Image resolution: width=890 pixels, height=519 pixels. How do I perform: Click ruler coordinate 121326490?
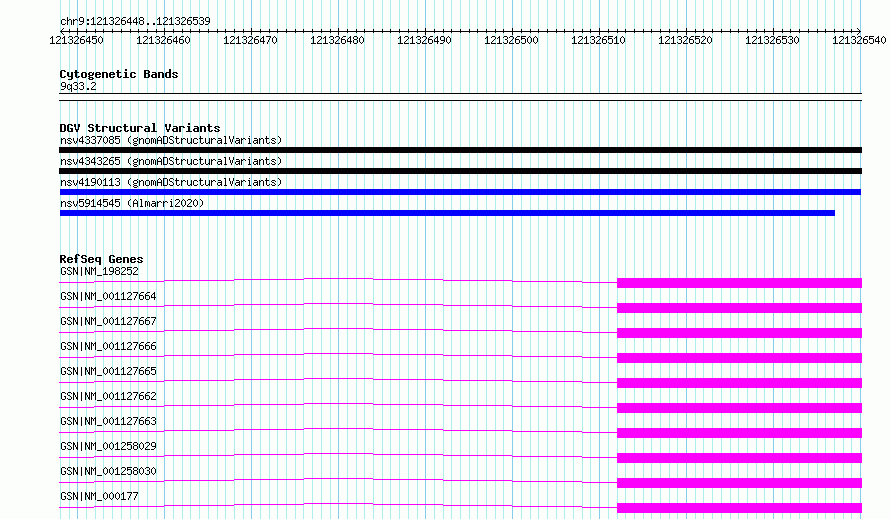(424, 40)
